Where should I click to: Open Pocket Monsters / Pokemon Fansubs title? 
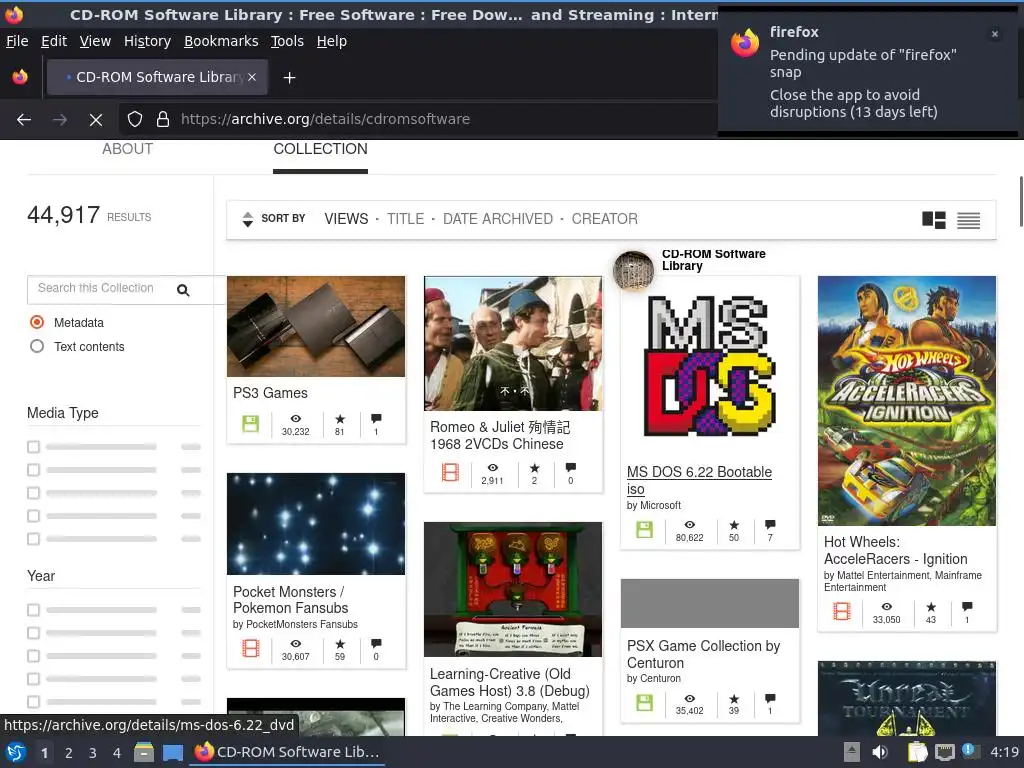(291, 600)
